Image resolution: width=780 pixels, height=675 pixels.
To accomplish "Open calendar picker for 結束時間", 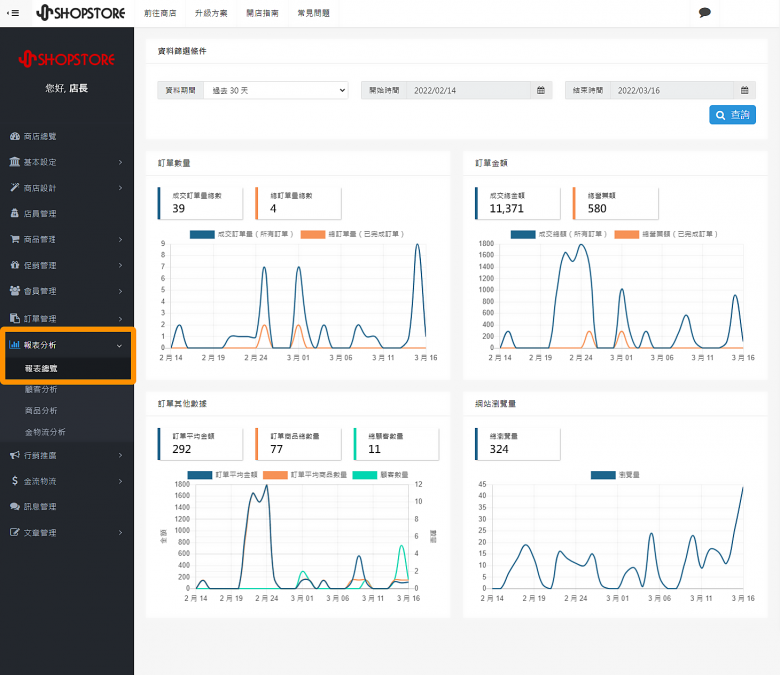I will (x=745, y=90).
